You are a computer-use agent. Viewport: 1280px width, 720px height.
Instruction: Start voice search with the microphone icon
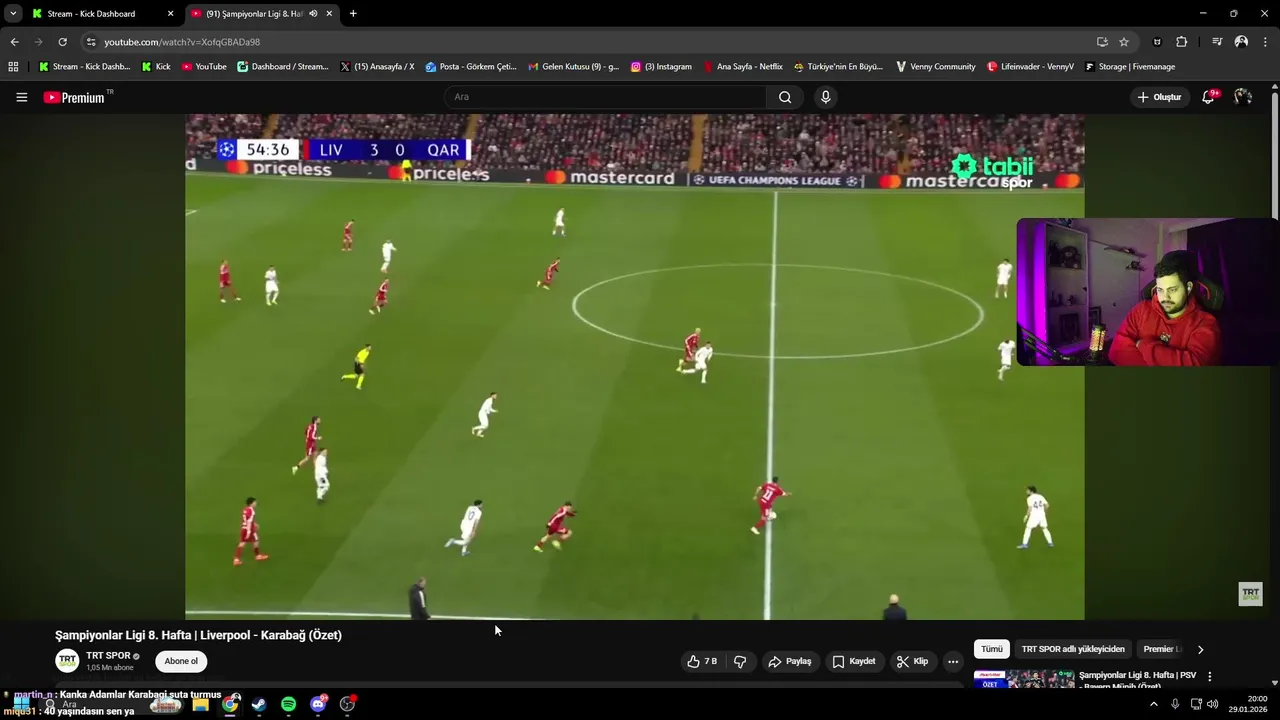click(825, 97)
